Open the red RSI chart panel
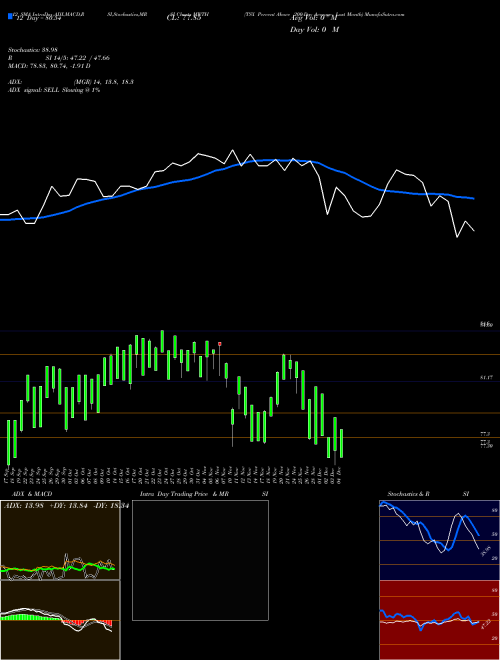 [x=439, y=620]
